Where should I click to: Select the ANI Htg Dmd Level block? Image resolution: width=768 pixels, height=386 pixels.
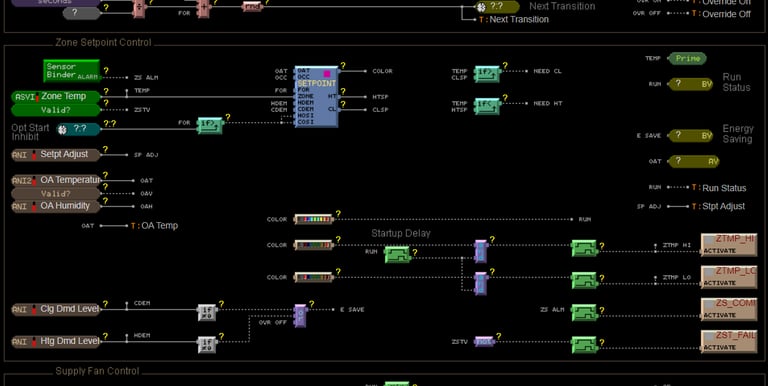pyautogui.click(x=56, y=341)
